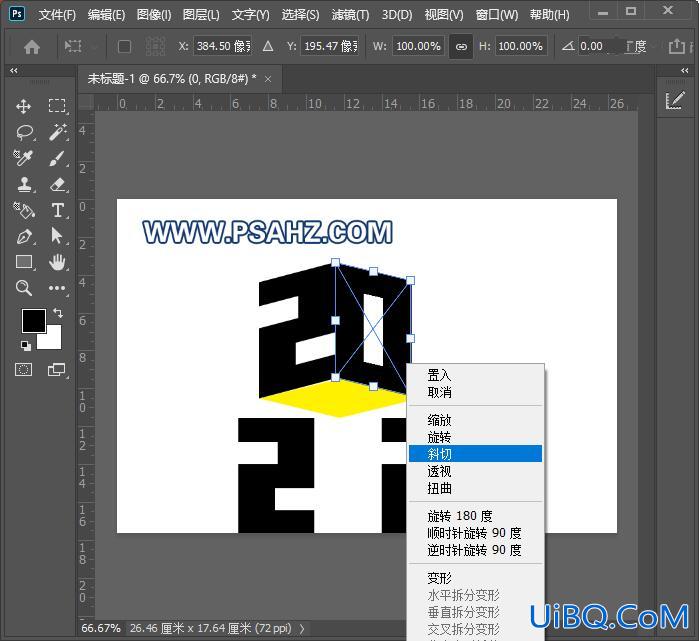Open the 选择(S) menu
699x641 pixels.
point(300,15)
